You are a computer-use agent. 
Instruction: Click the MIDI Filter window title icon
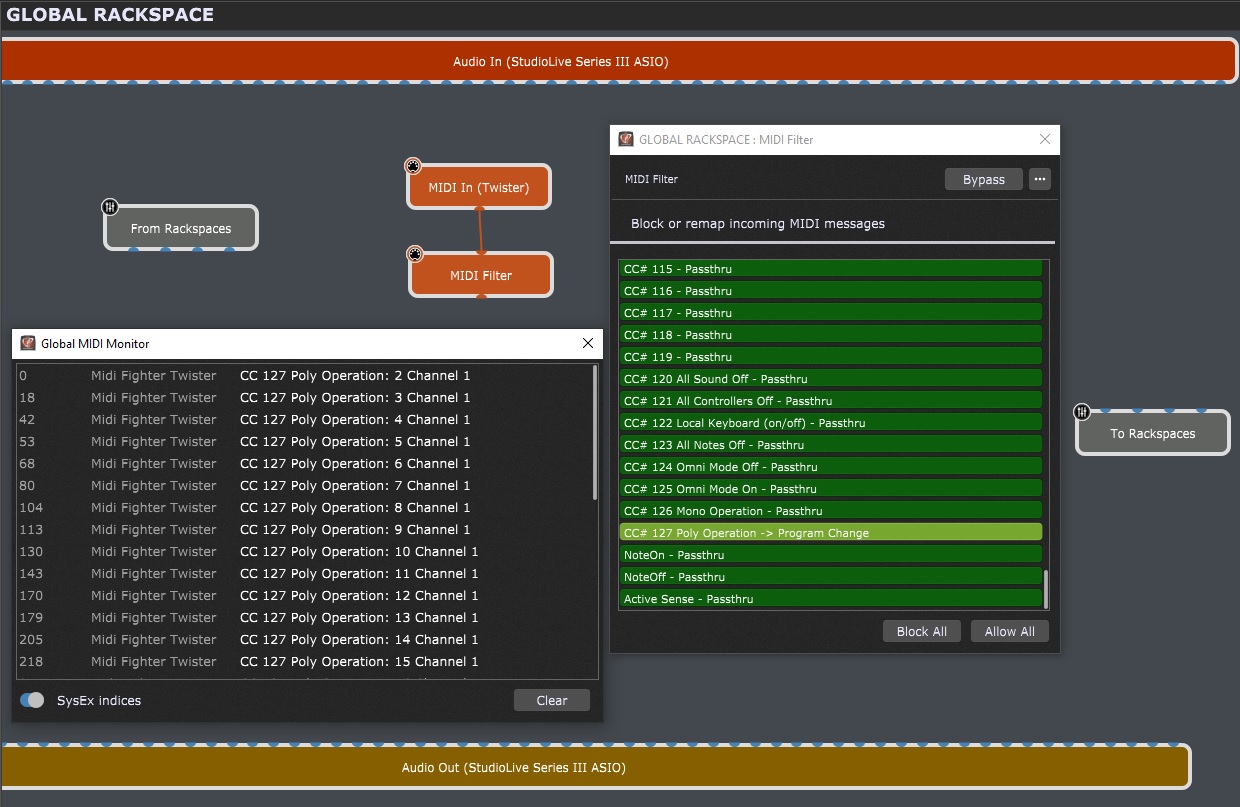pos(626,139)
